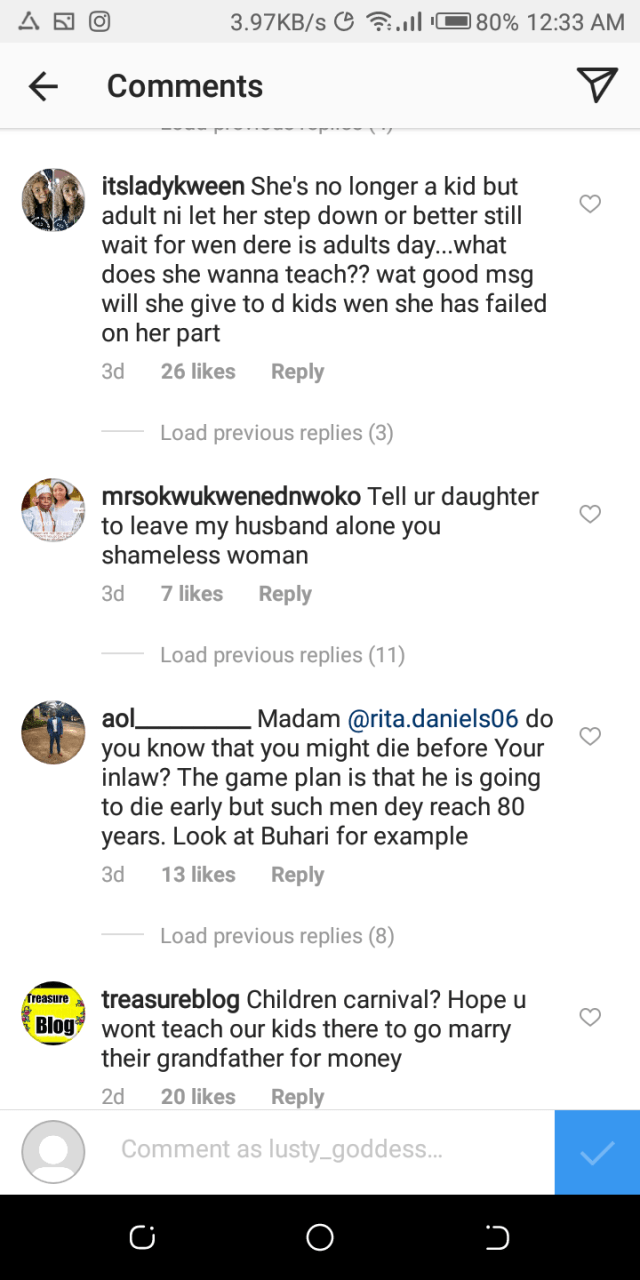The image size is (640, 1280).
Task: Like the treasureblog comment
Action: tap(590, 1017)
